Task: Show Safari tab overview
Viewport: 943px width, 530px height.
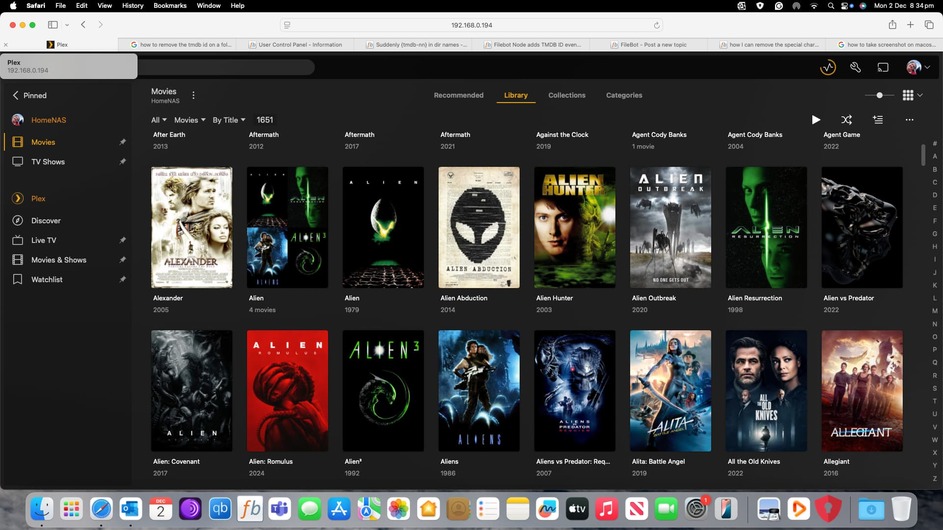Action: pyautogui.click(x=929, y=25)
